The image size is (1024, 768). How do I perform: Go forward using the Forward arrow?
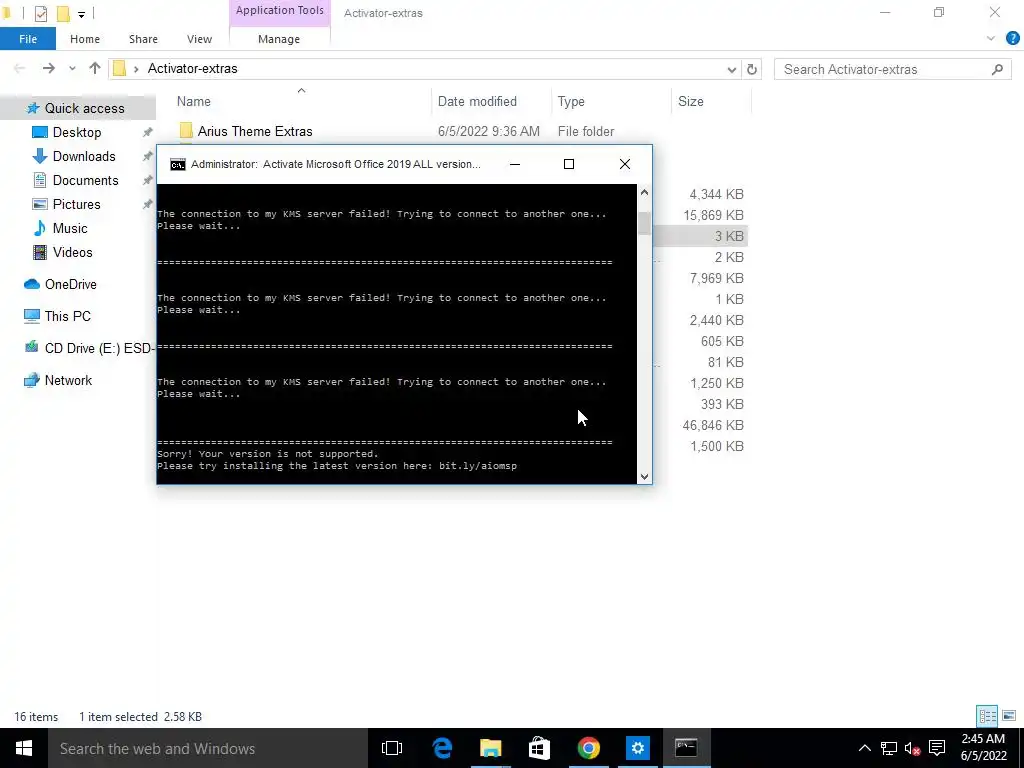(x=49, y=69)
